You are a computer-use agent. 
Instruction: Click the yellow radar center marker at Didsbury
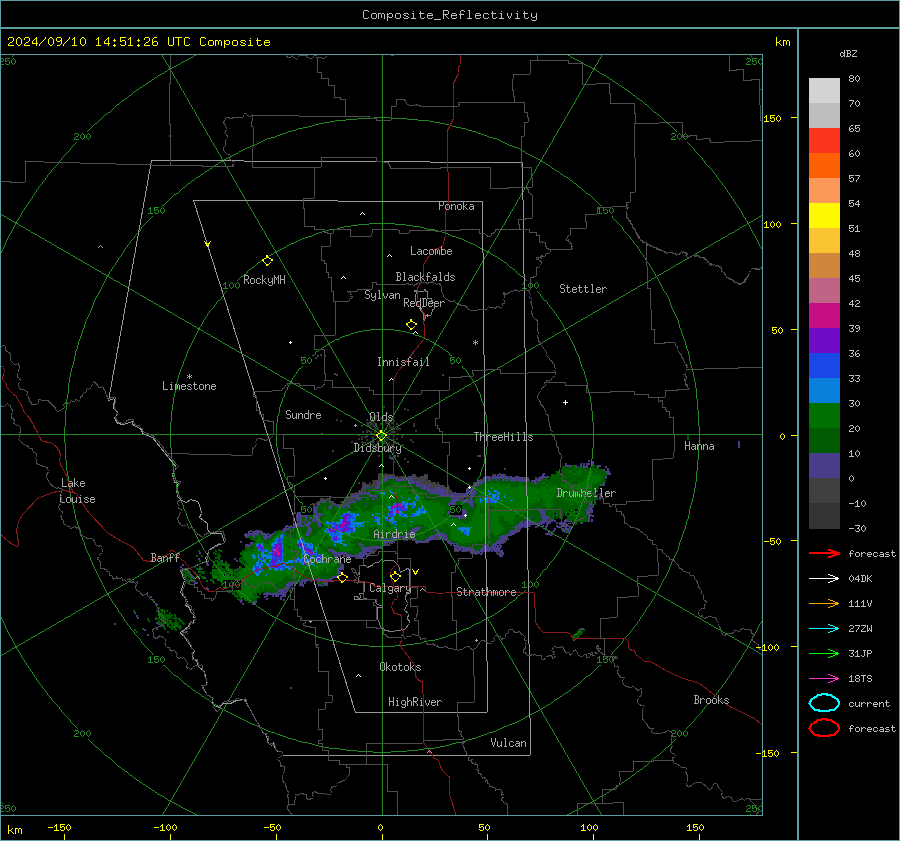(381, 436)
